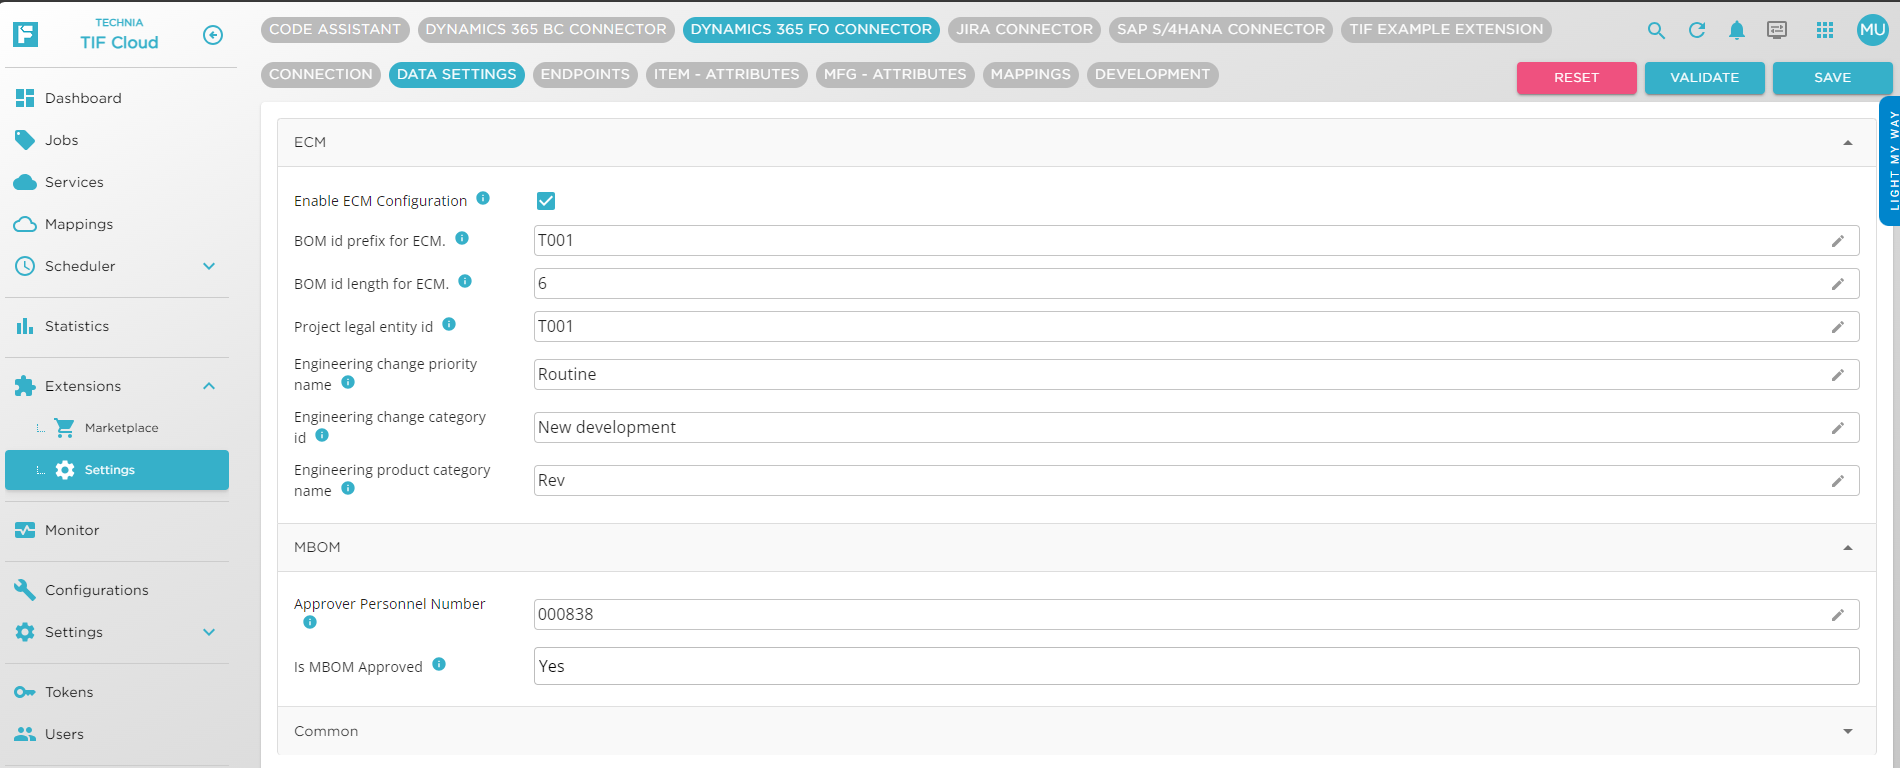Viewport: 1900px width, 768px height.
Task: Click the MU user avatar
Action: coord(1872,30)
